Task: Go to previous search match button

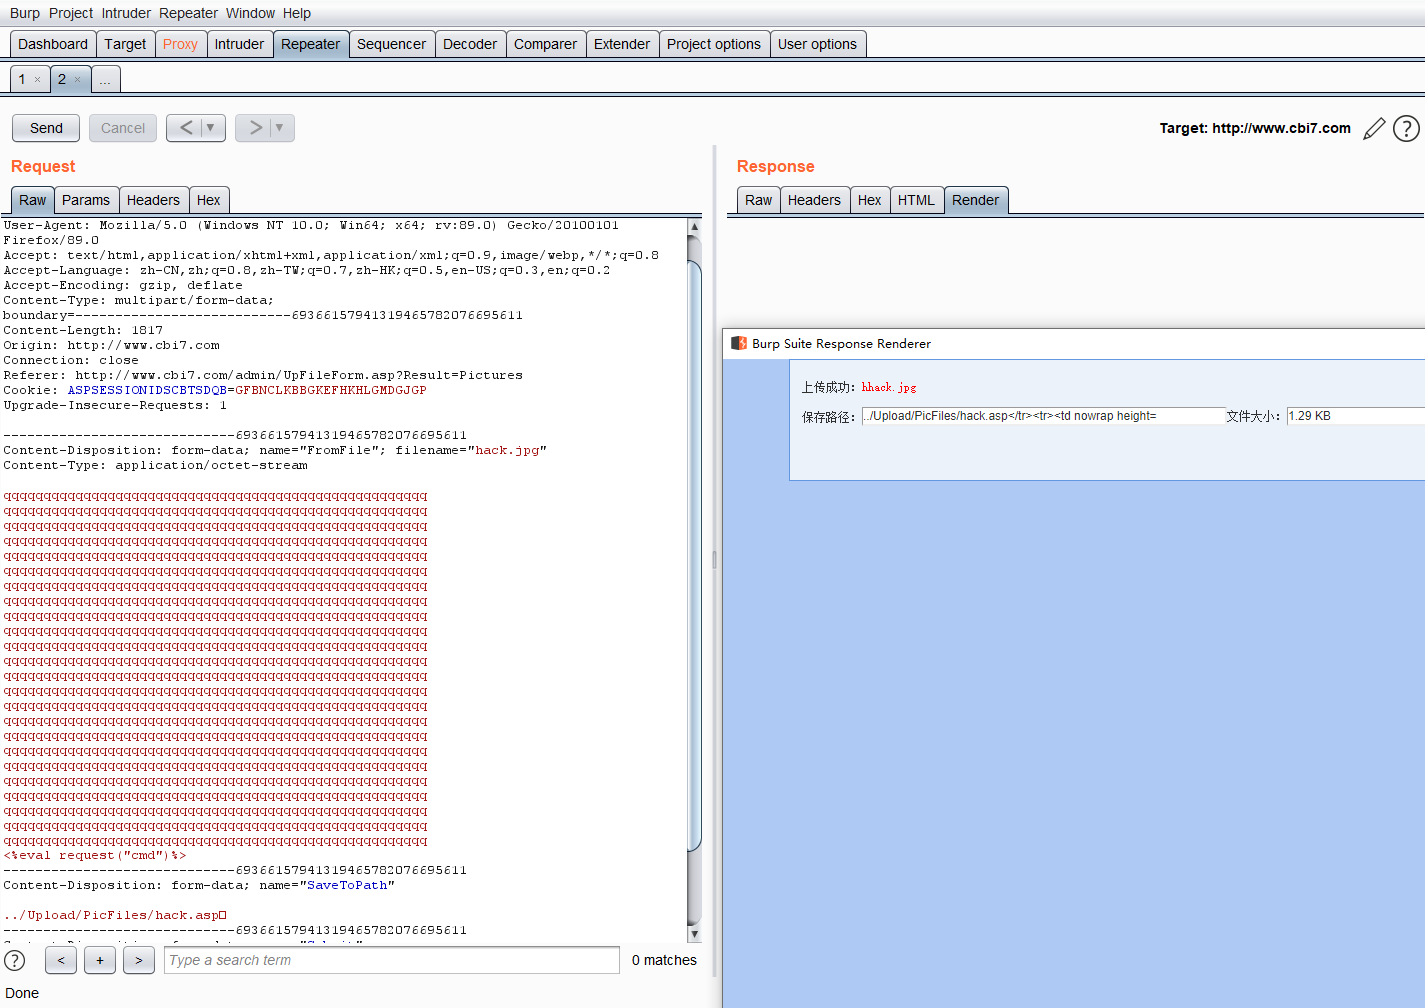Action: tap(61, 960)
